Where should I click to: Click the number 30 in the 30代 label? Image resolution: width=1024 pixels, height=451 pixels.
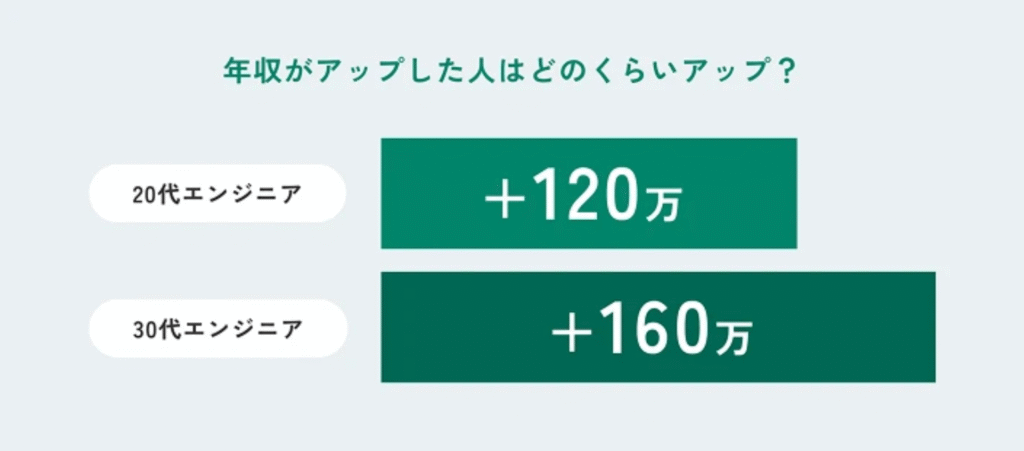coord(142,329)
